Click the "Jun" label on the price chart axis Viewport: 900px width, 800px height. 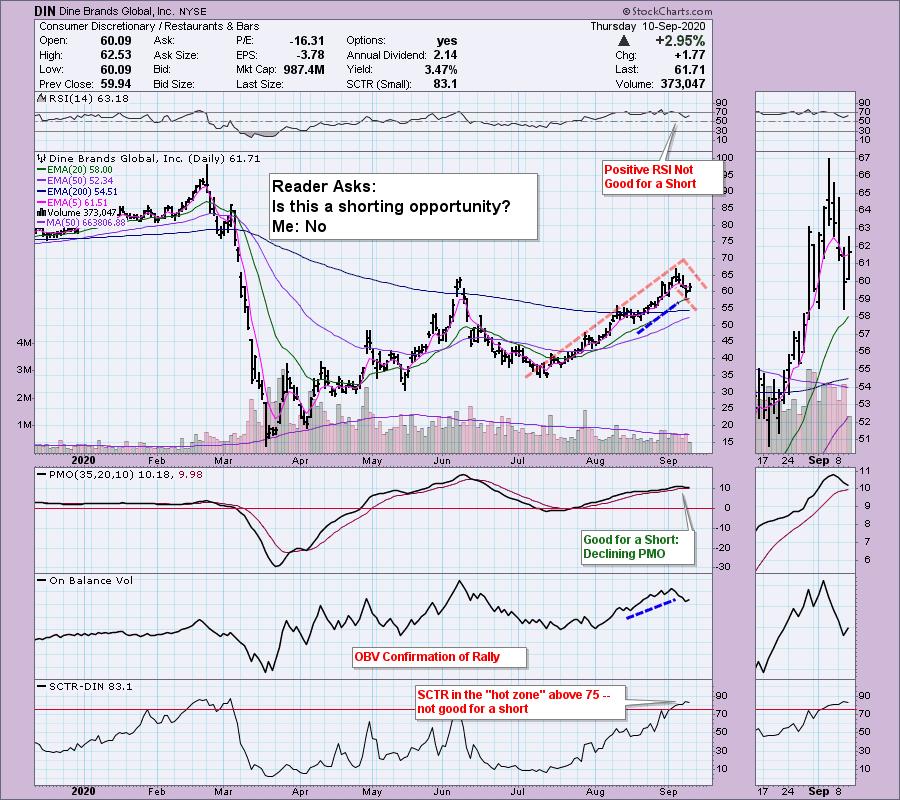442,460
